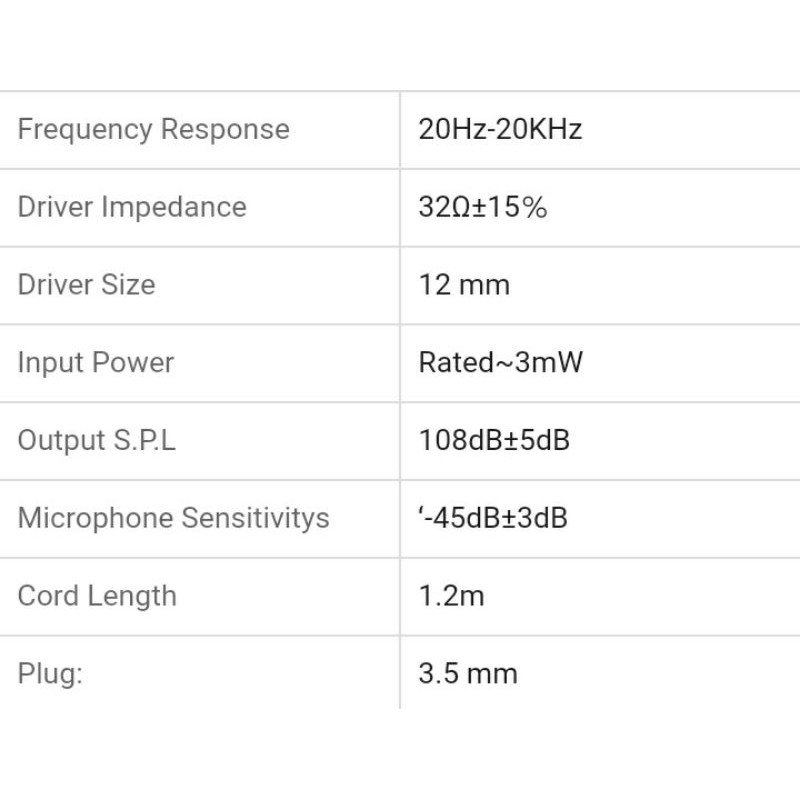Select the 12 mm driver value
Viewport: 800px width, 800px height.
click(464, 285)
